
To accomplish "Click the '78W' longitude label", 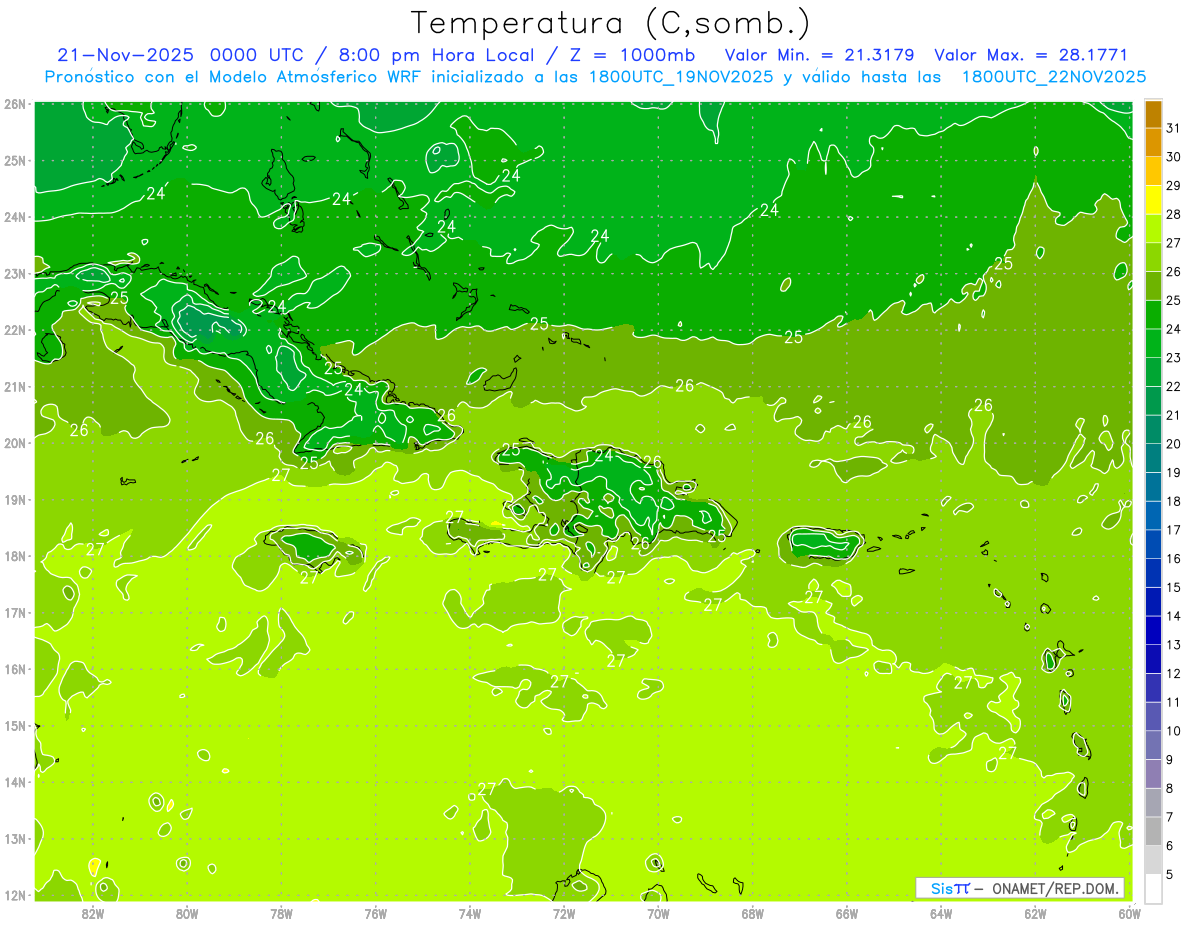I will (x=281, y=914).
